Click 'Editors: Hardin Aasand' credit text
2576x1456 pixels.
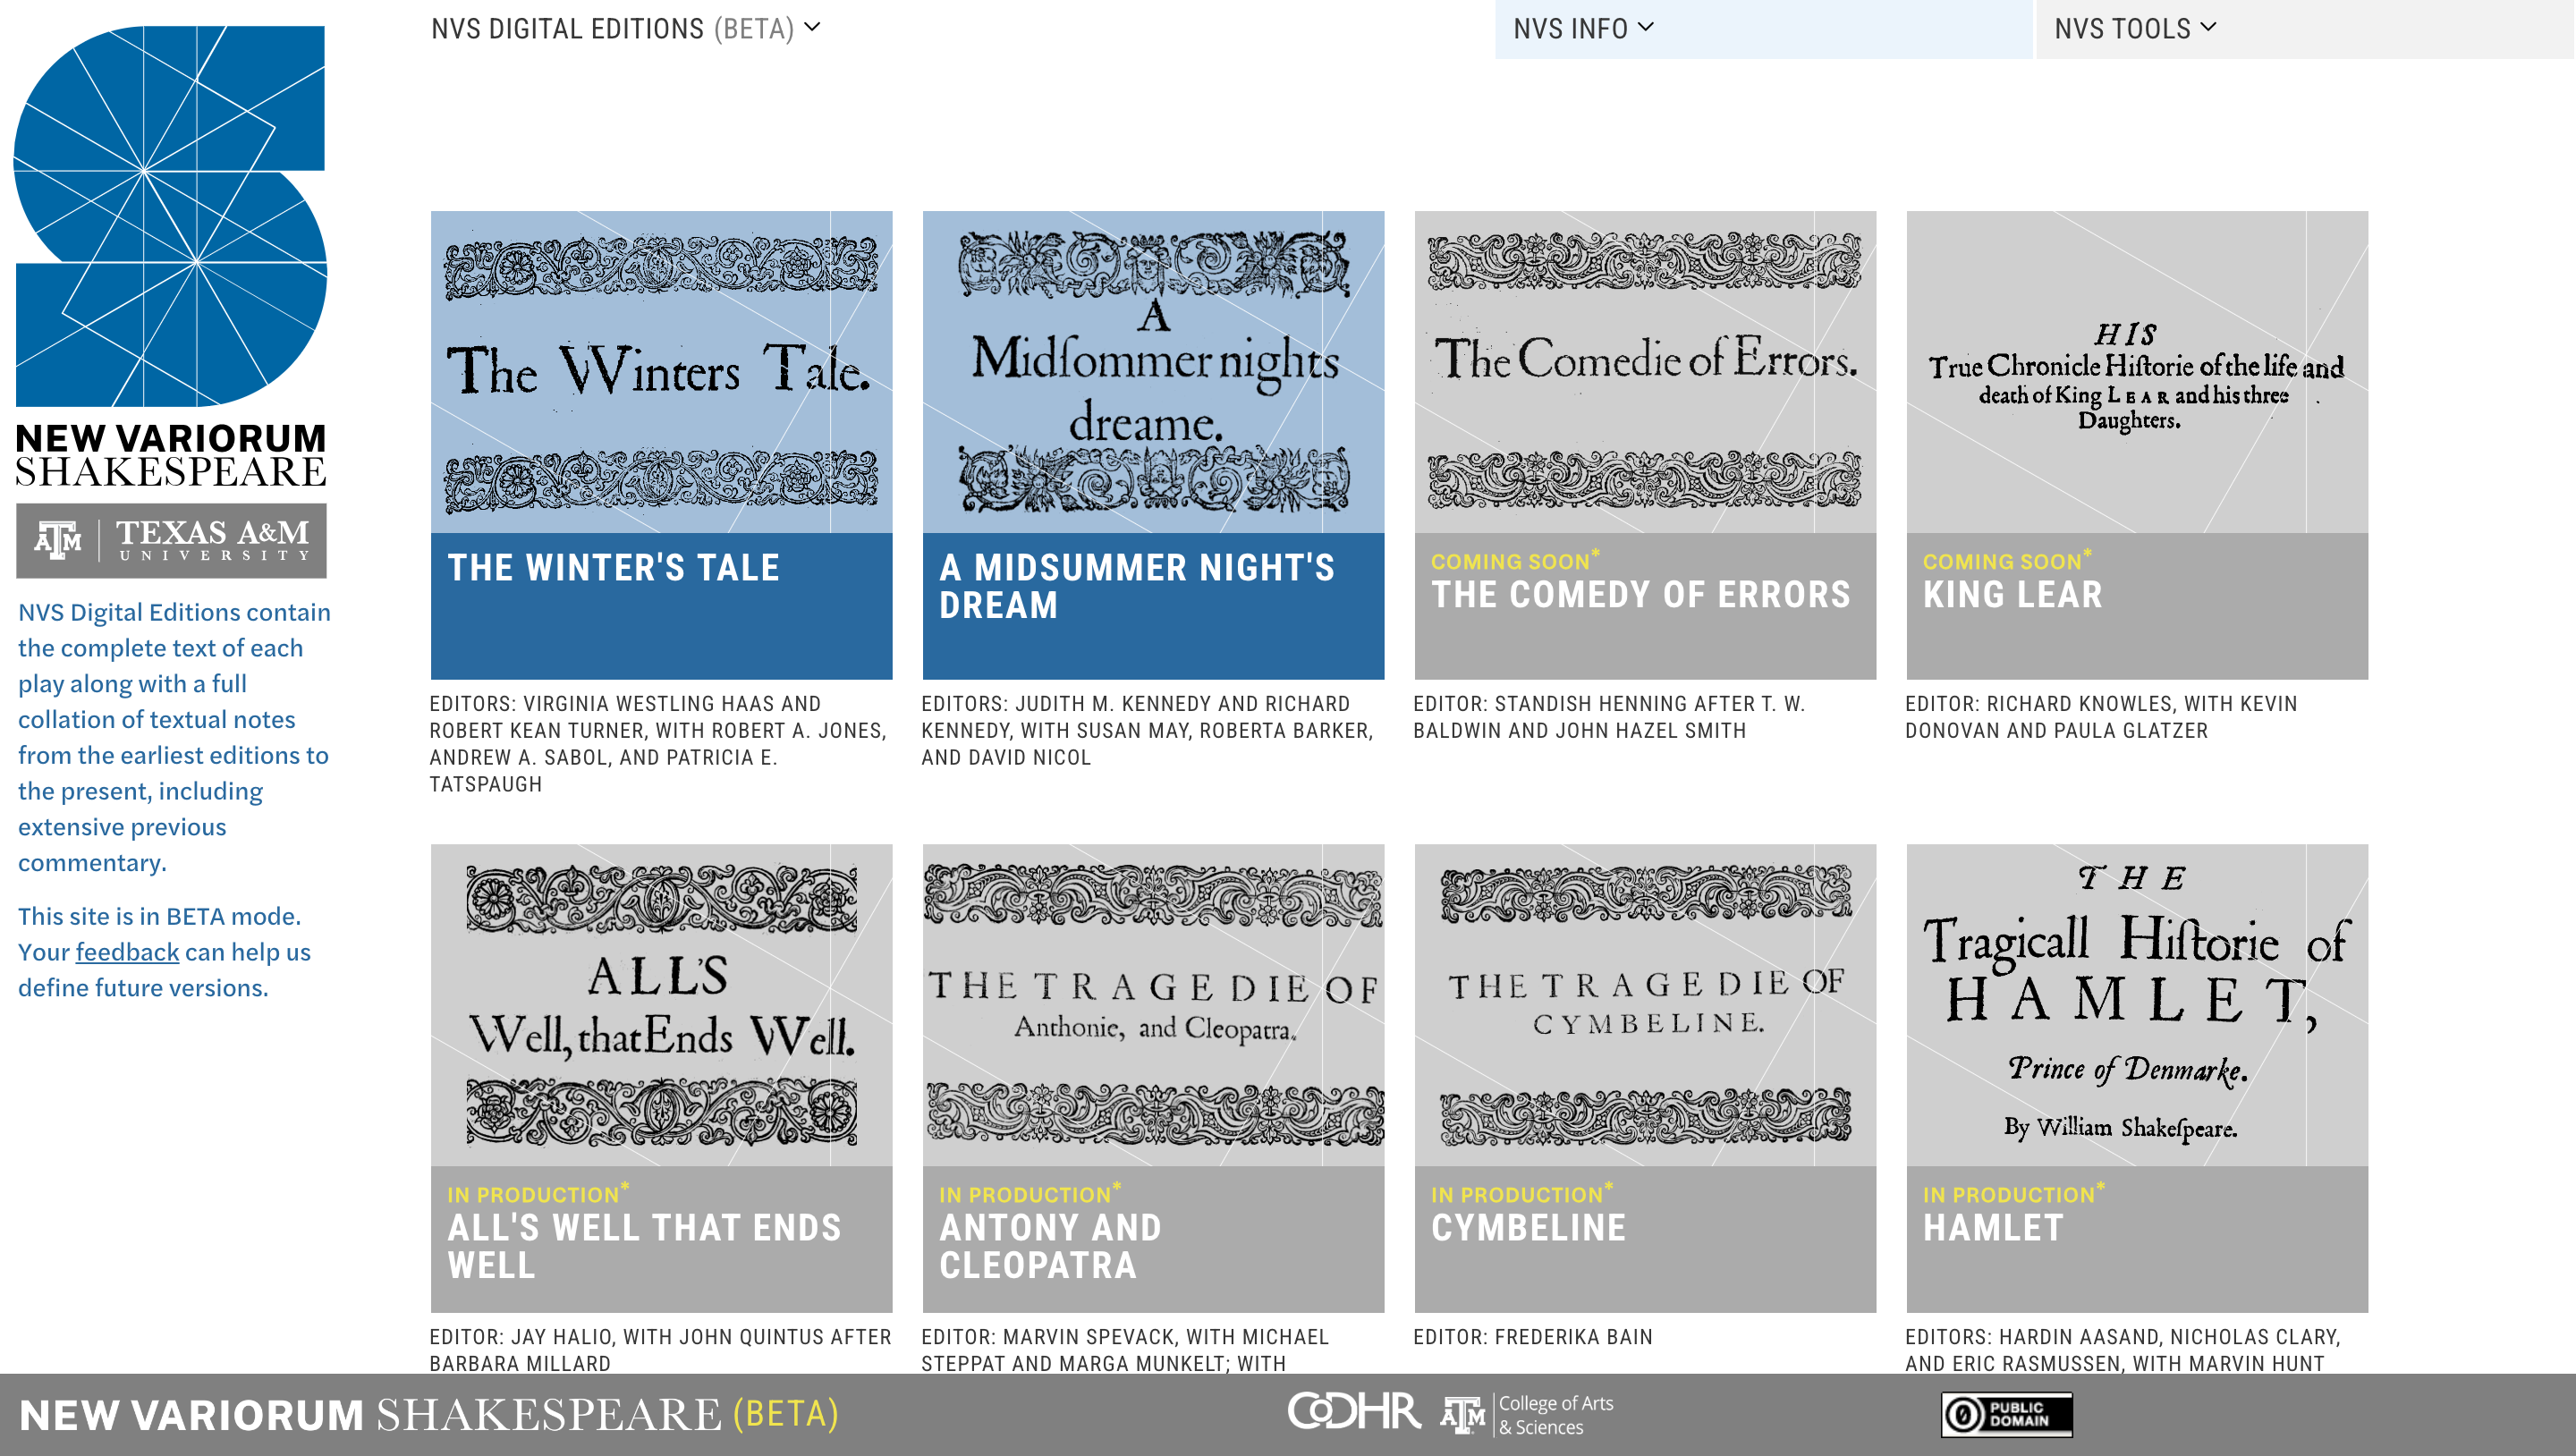point(2122,1350)
